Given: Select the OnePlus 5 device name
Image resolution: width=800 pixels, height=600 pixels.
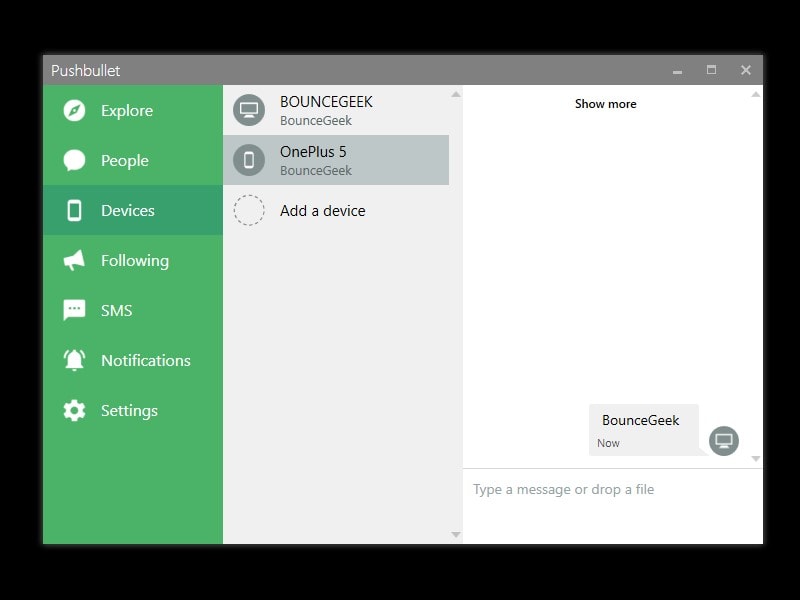Looking at the screenshot, I should coord(313,152).
